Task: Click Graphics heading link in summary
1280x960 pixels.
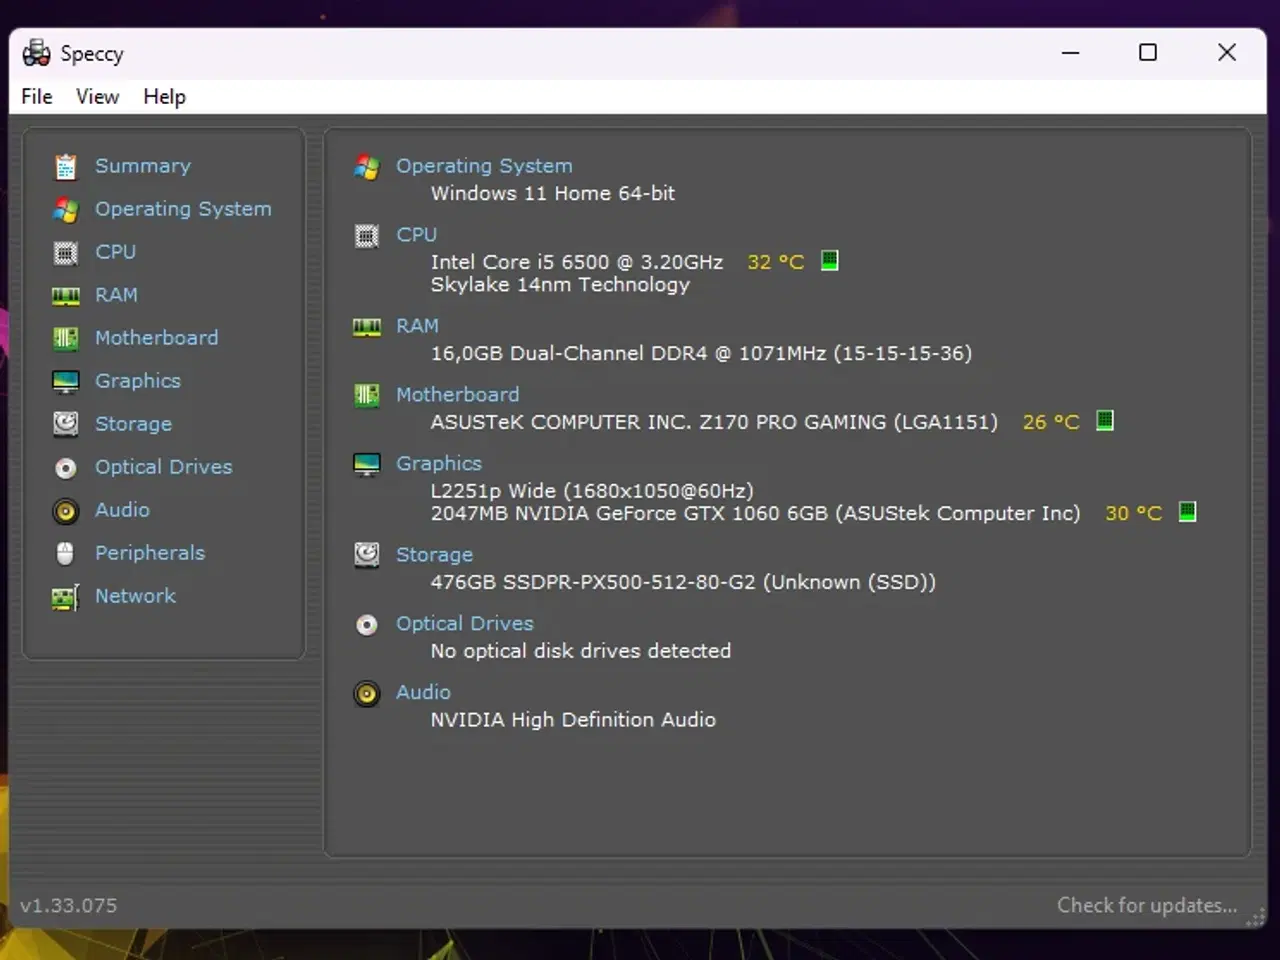Action: pos(439,463)
